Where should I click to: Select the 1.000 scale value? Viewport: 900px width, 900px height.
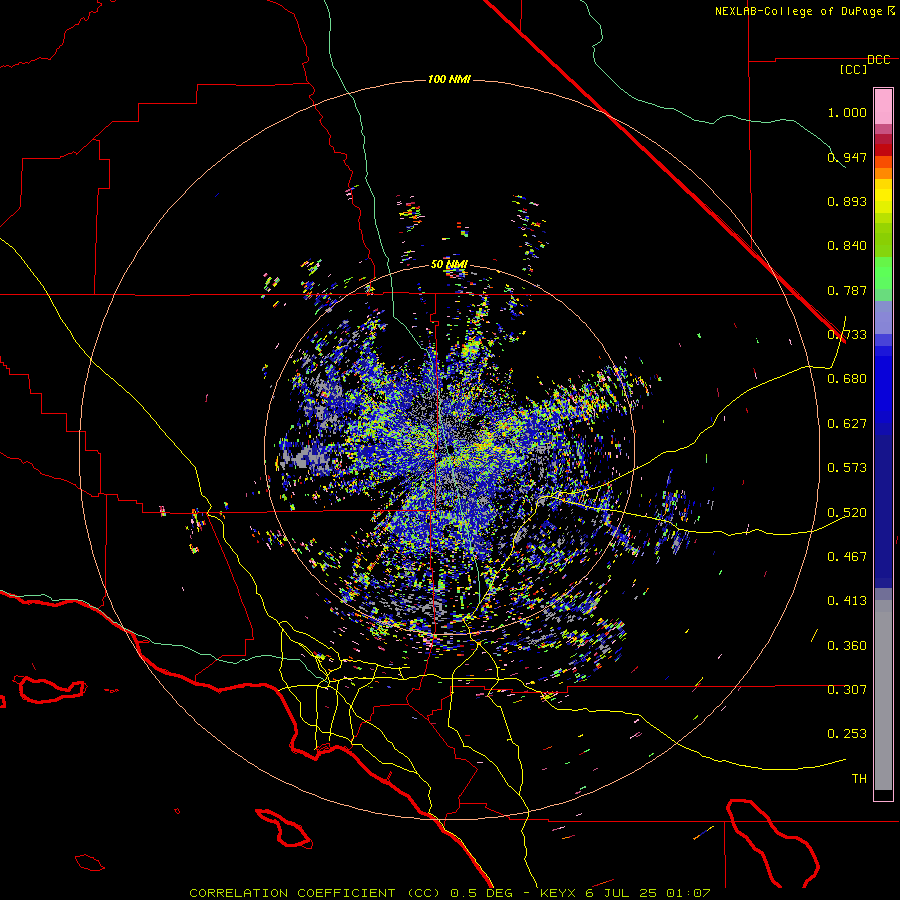pos(847,112)
